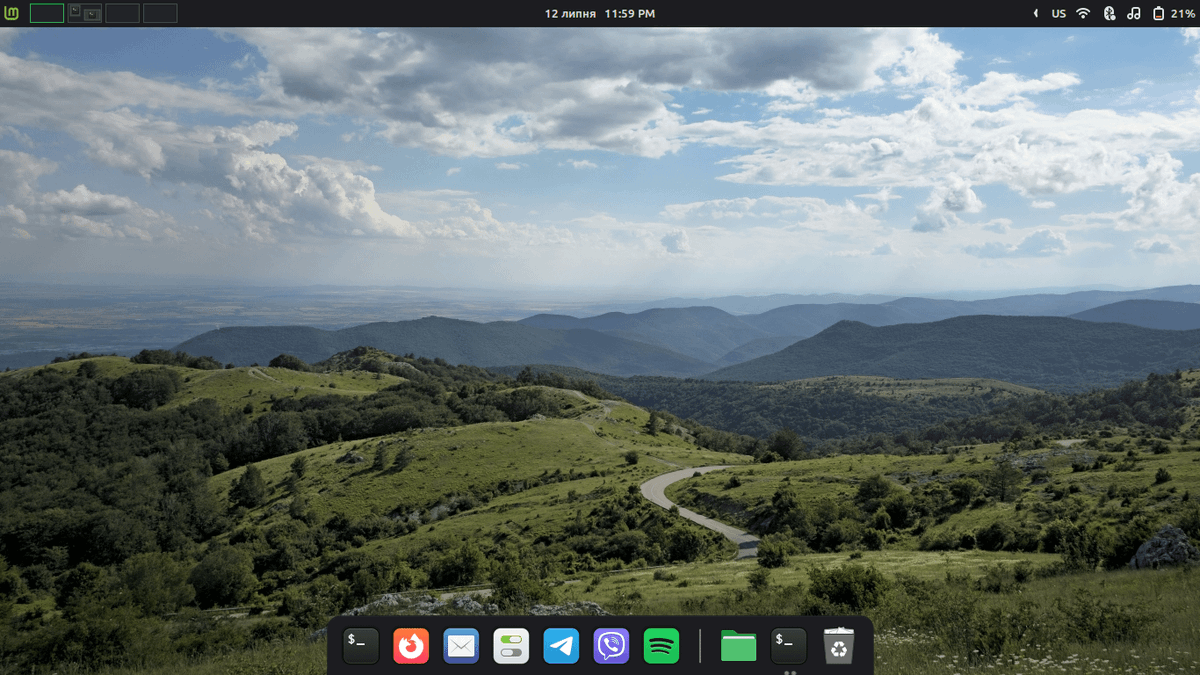The image size is (1200, 675).
Task: Launch Viber from the dock
Action: click(x=611, y=646)
